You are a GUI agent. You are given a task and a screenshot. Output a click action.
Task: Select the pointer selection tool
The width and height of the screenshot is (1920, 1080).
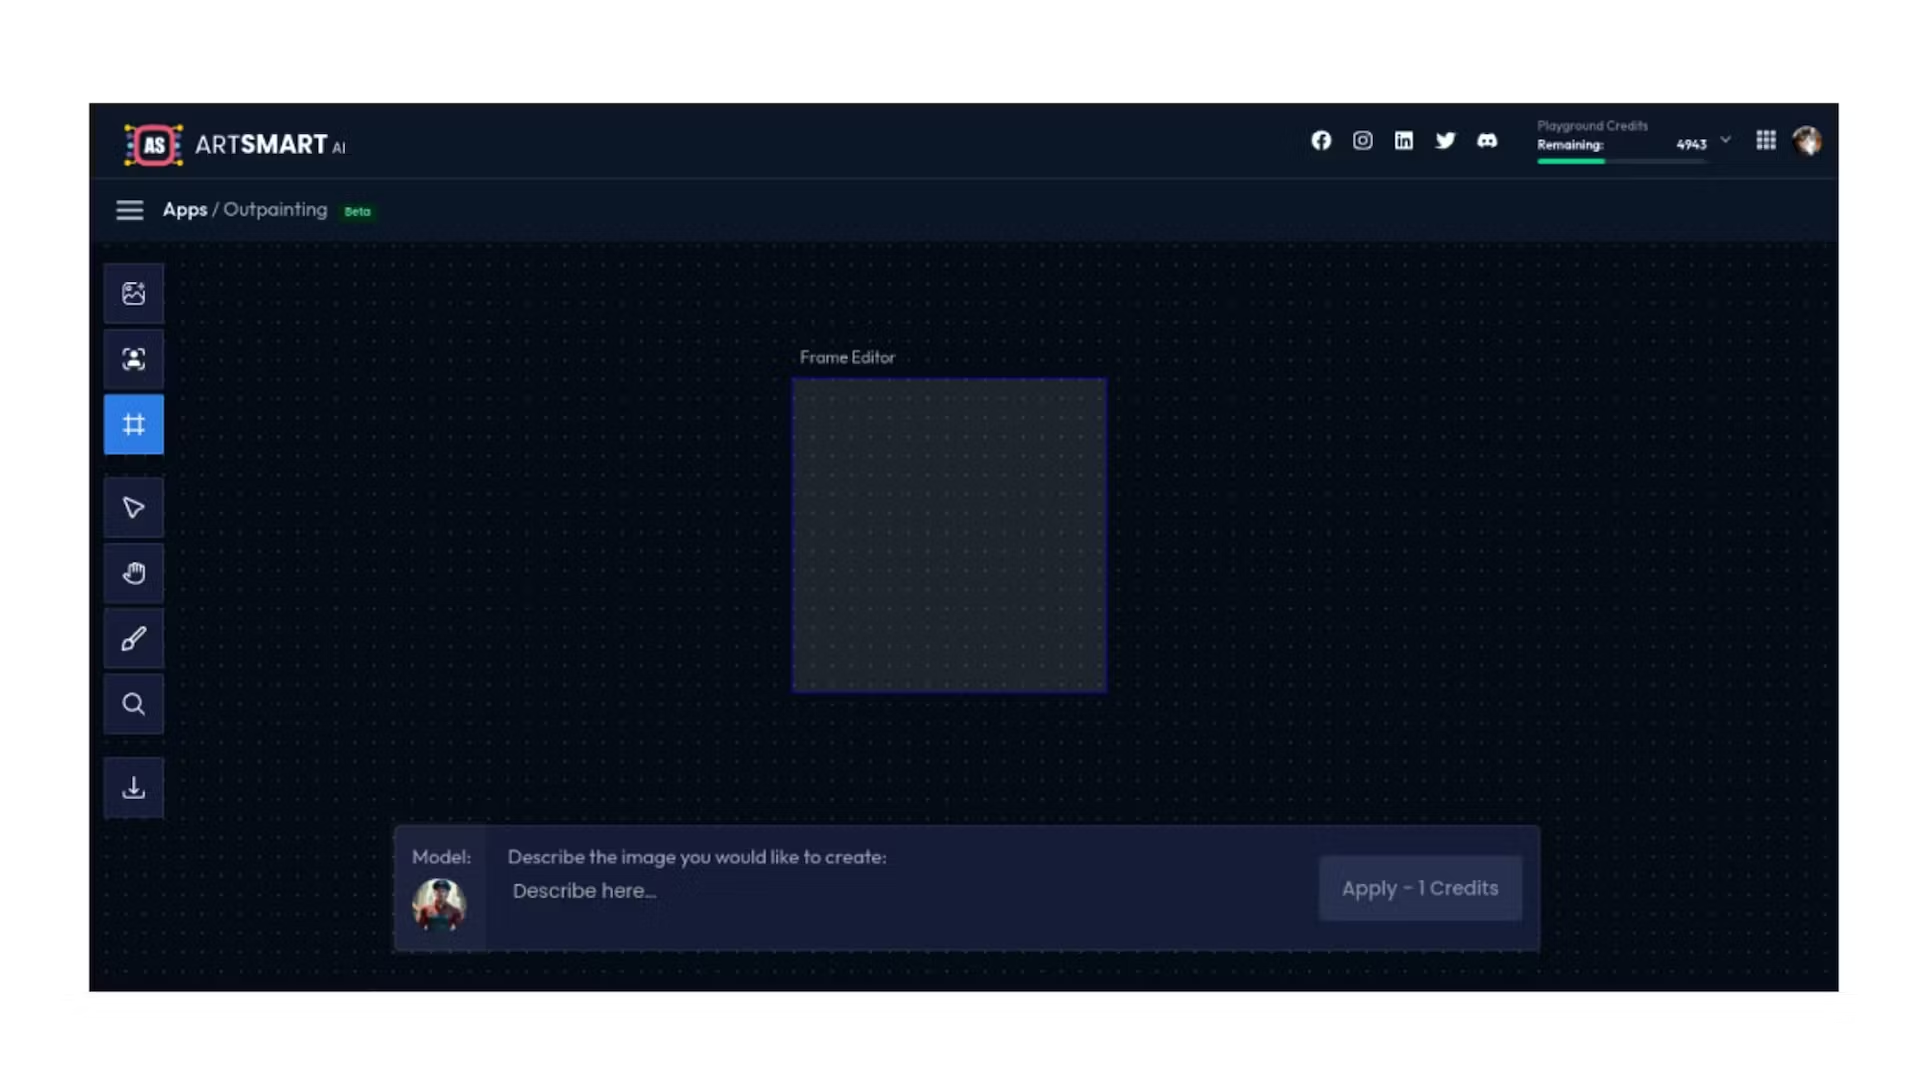click(134, 507)
